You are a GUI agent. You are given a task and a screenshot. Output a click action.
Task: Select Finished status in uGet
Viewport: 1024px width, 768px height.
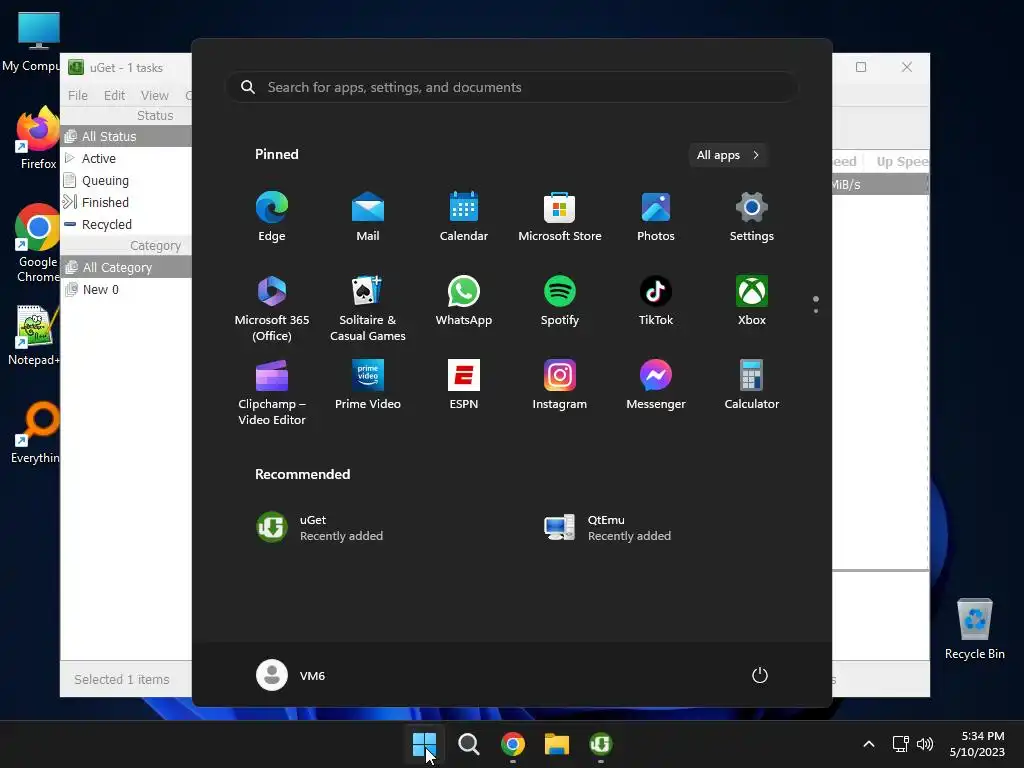click(x=126, y=202)
